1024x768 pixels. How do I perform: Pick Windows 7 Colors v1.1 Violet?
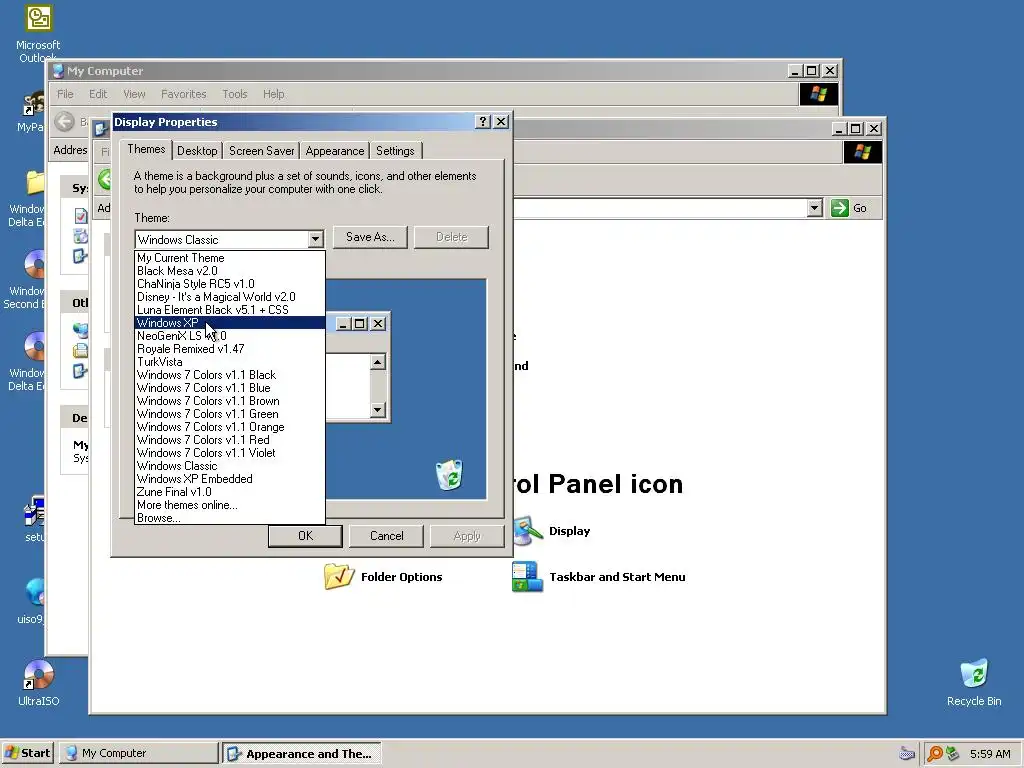[x=229, y=453]
